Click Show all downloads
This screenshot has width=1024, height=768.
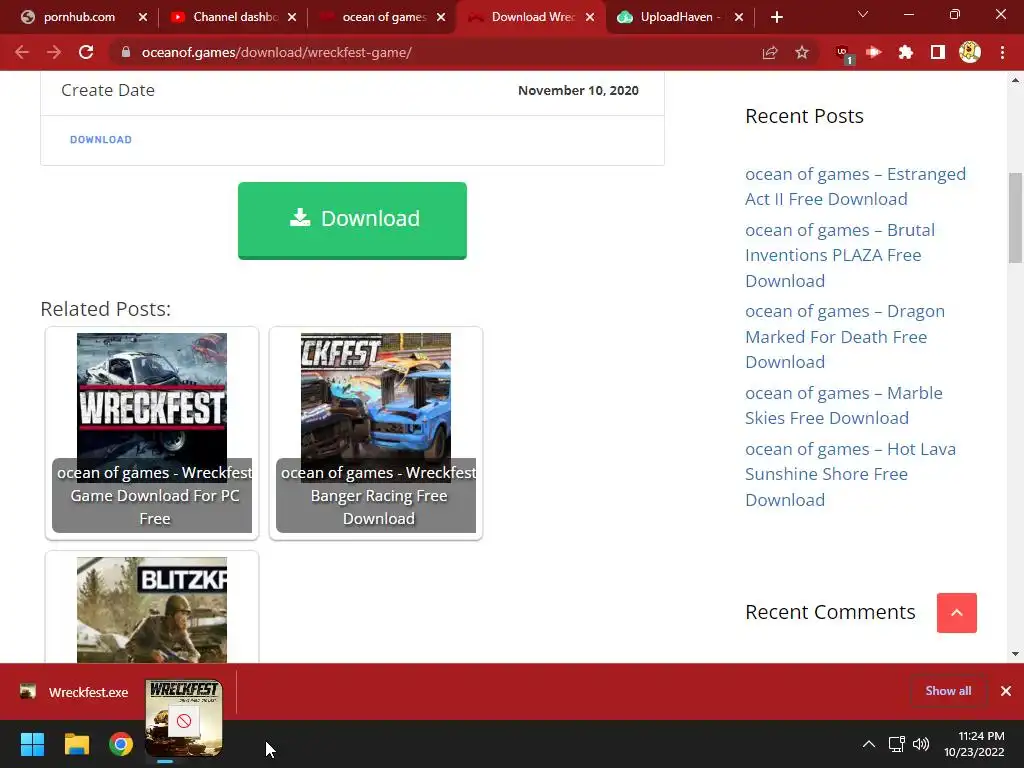click(x=948, y=691)
